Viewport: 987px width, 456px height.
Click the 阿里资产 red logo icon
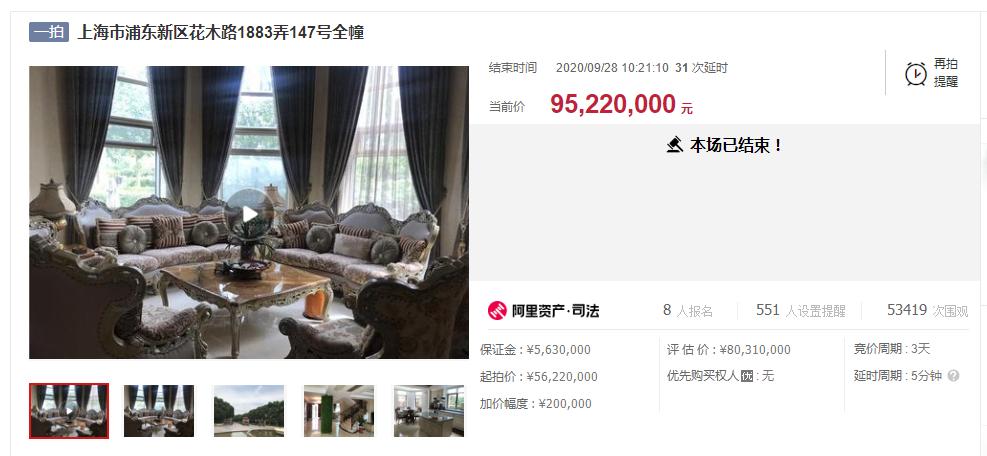(497, 311)
